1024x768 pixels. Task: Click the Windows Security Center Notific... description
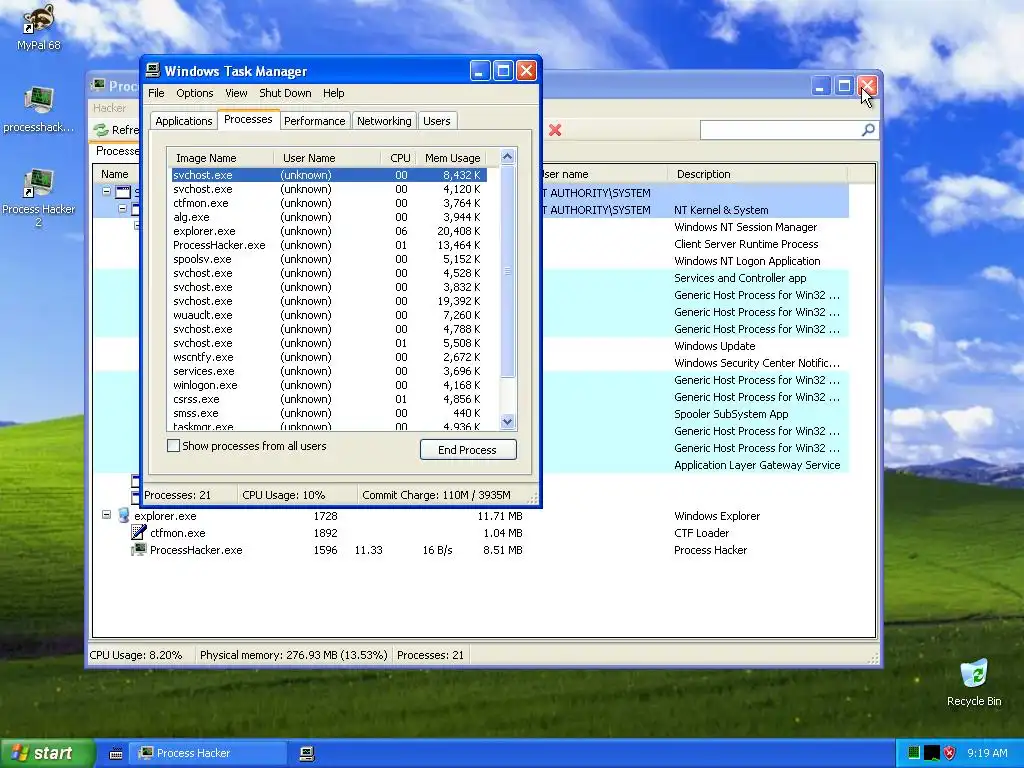[757, 363]
